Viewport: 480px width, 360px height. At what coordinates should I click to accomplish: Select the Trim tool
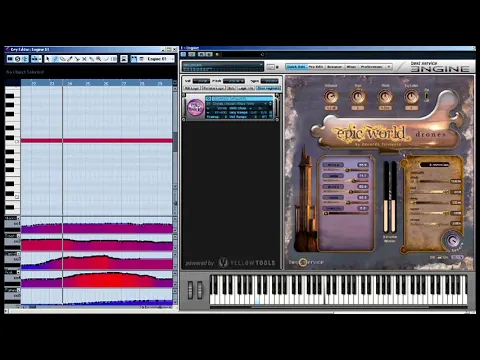point(70,59)
